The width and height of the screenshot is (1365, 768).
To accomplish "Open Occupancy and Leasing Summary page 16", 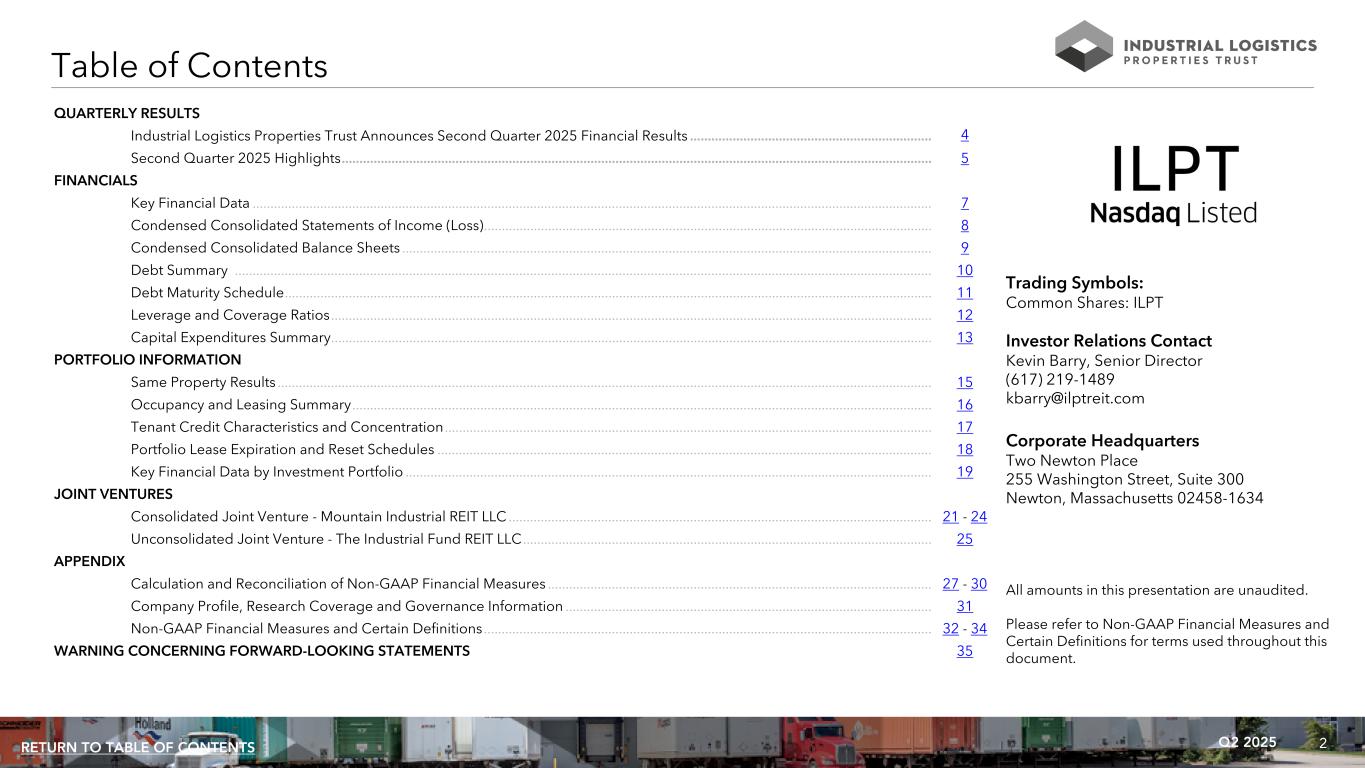I will point(964,404).
